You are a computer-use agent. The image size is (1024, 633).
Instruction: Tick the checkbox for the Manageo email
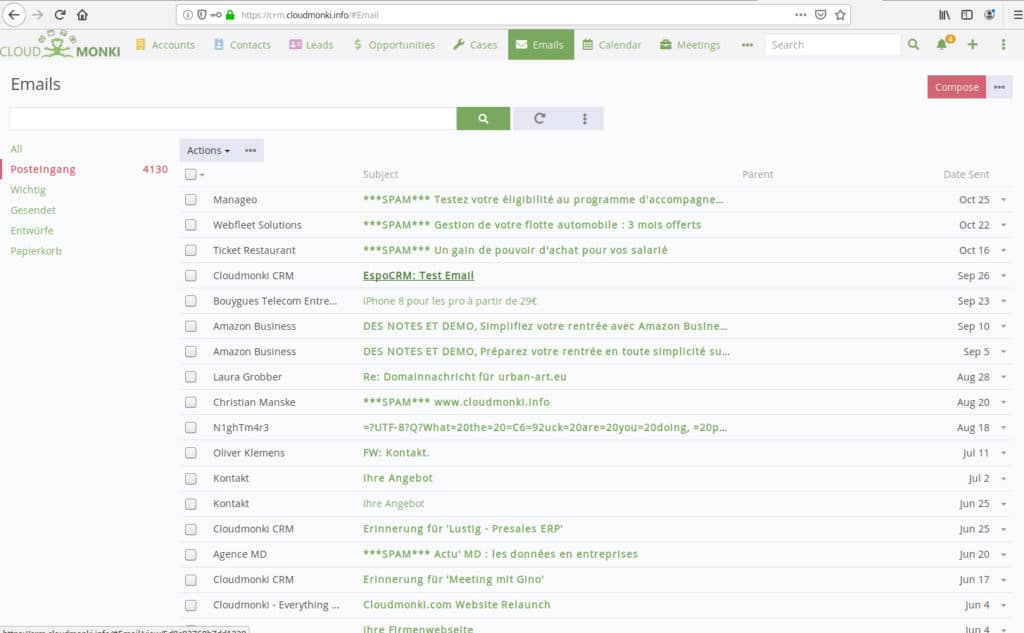[x=191, y=199]
